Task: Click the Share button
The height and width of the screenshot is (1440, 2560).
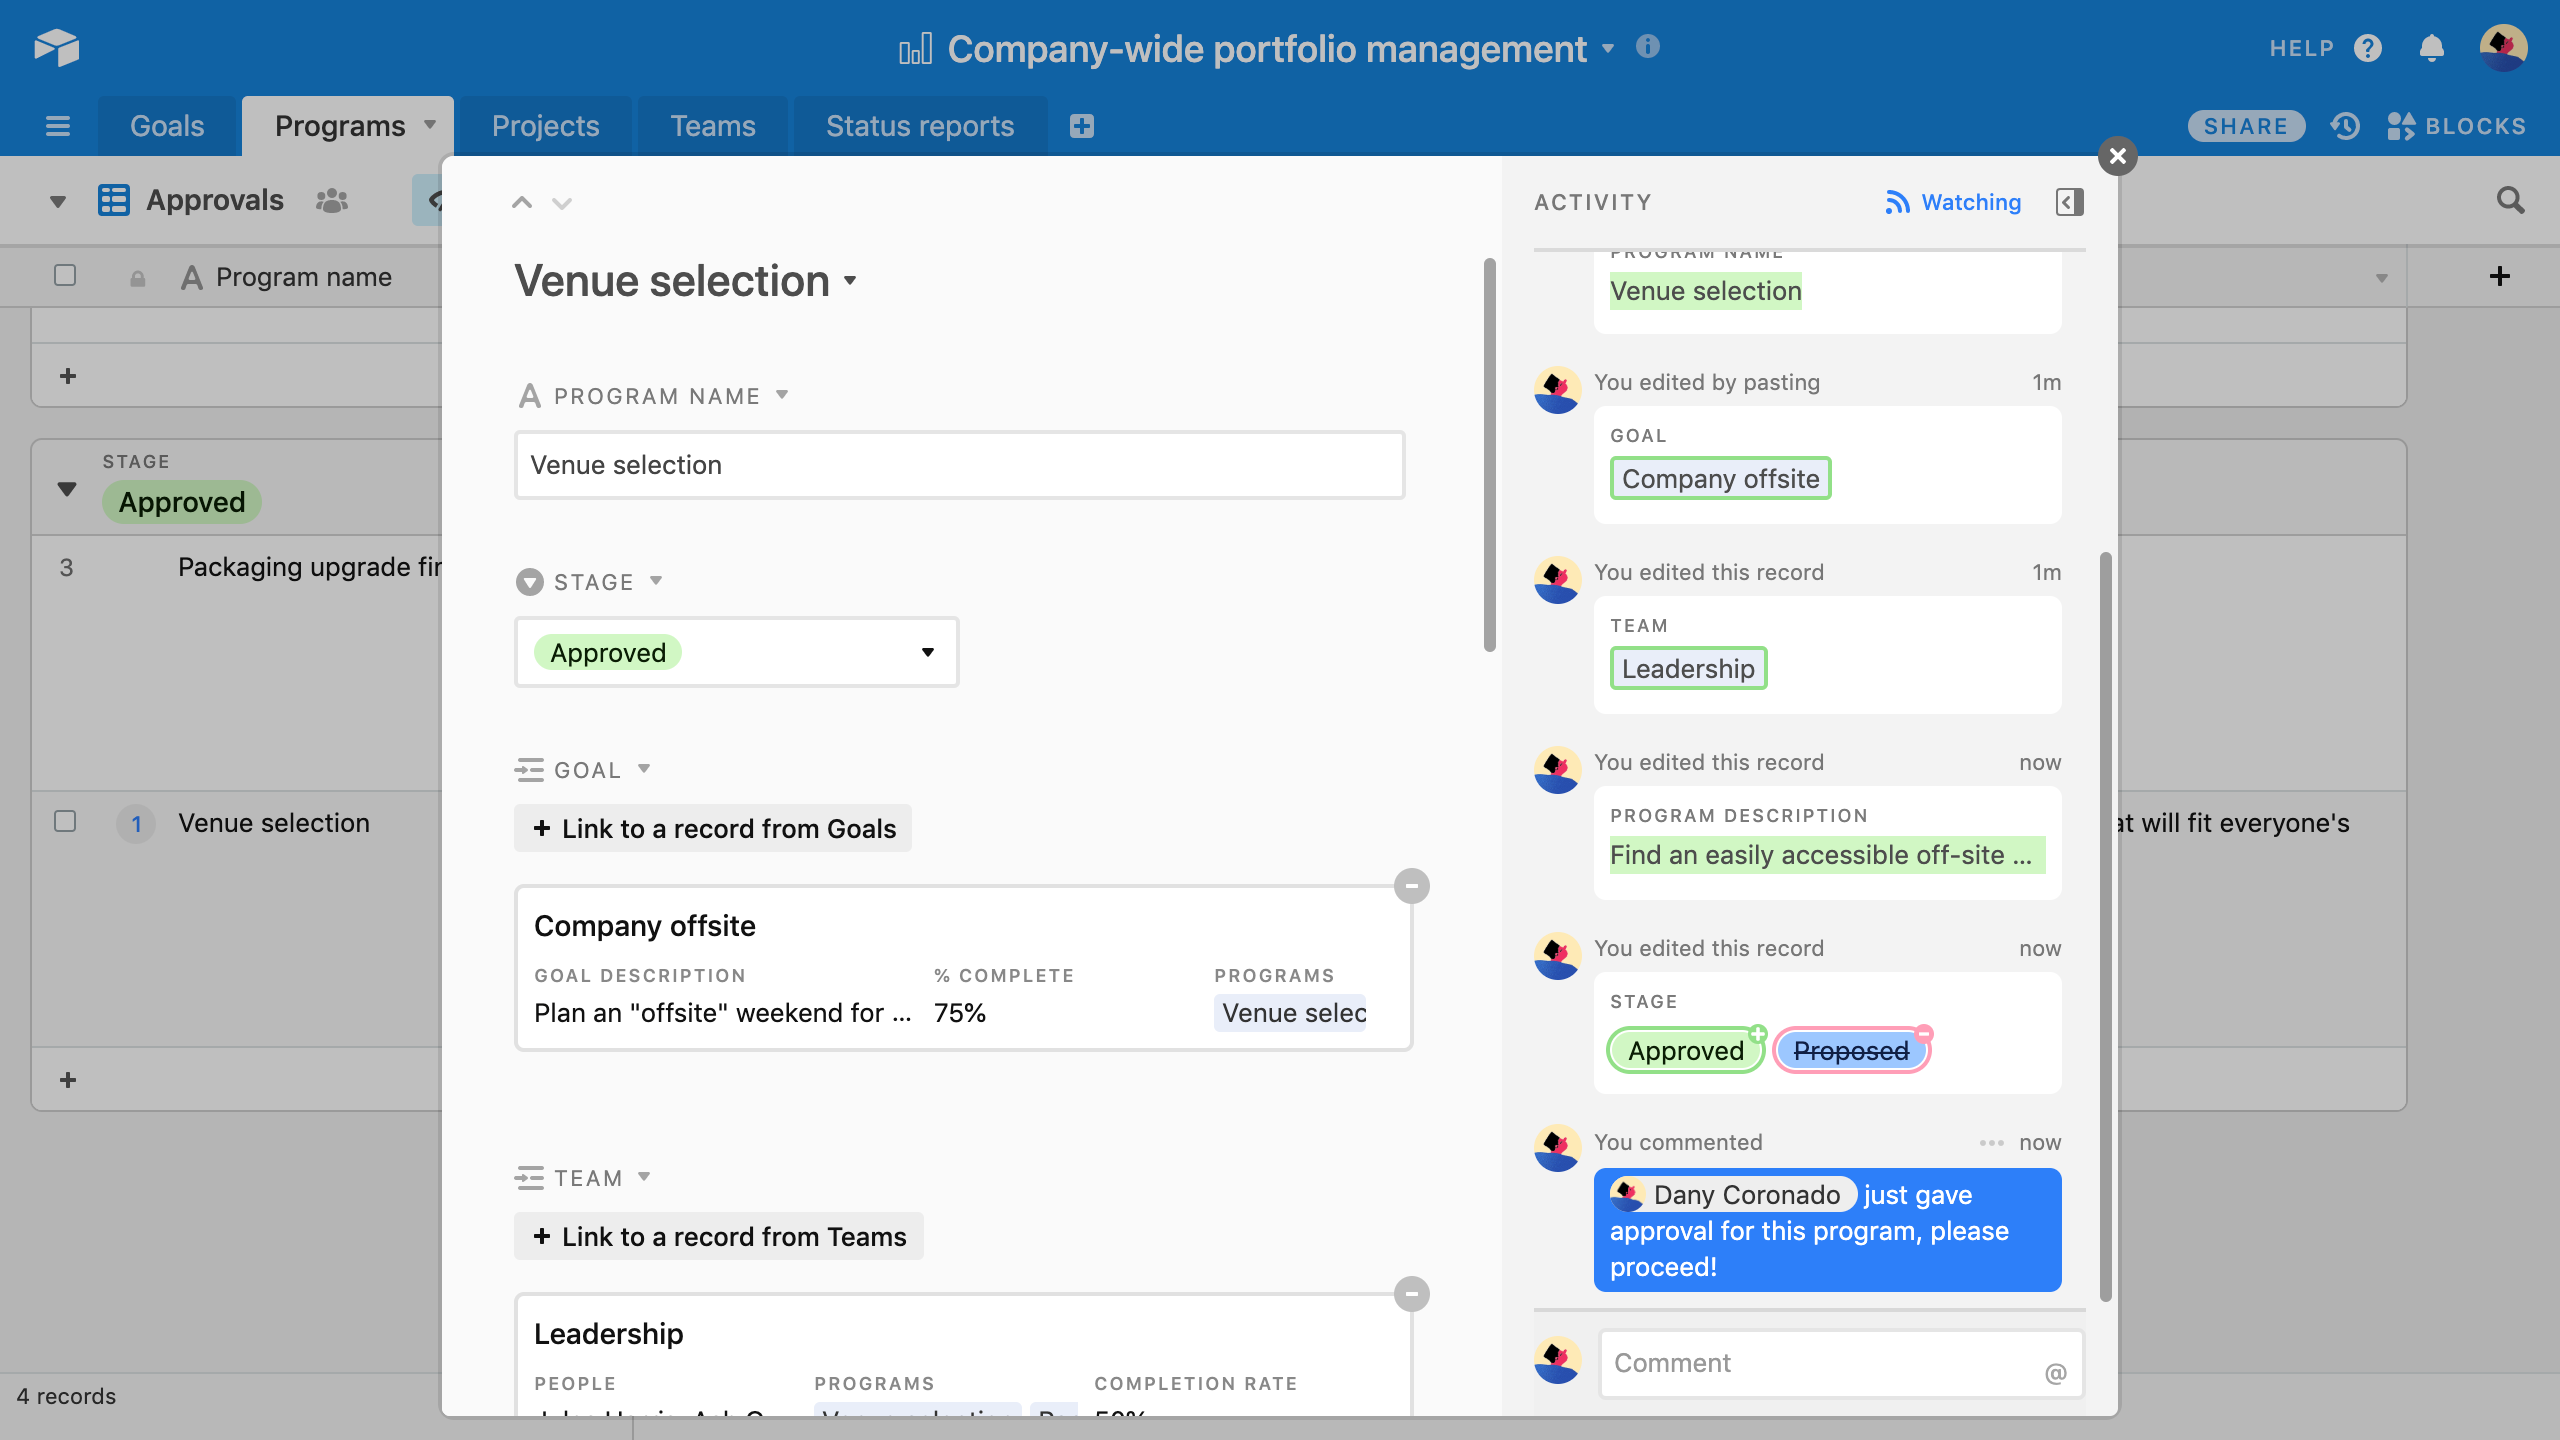Action: pos(2245,126)
